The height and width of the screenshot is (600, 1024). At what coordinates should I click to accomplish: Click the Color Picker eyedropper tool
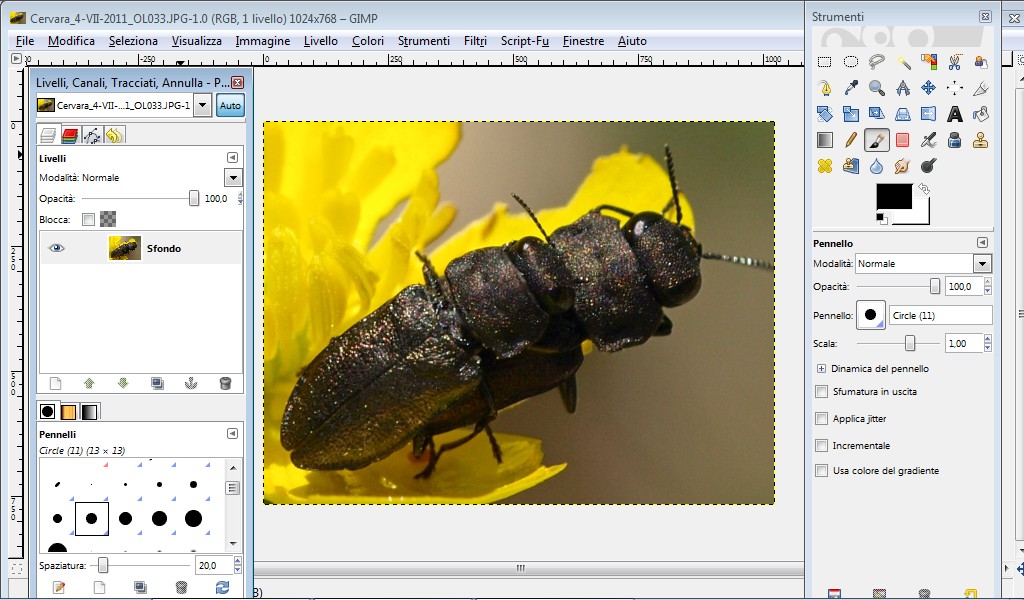coord(851,88)
